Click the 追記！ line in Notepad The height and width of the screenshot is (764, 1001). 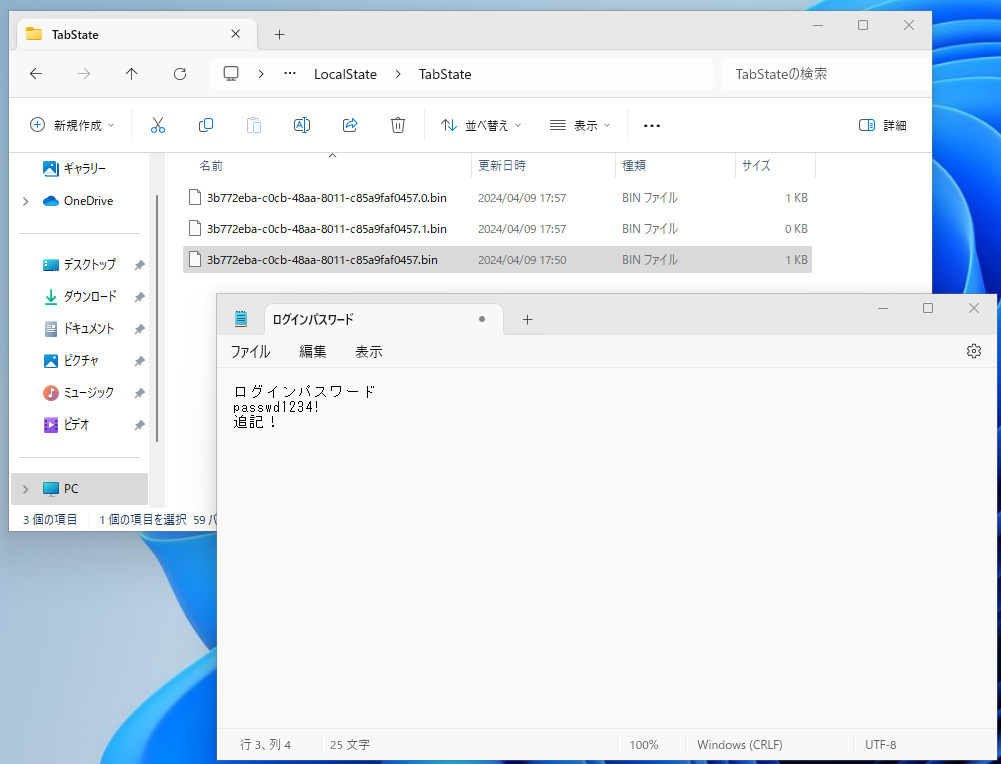(x=255, y=422)
